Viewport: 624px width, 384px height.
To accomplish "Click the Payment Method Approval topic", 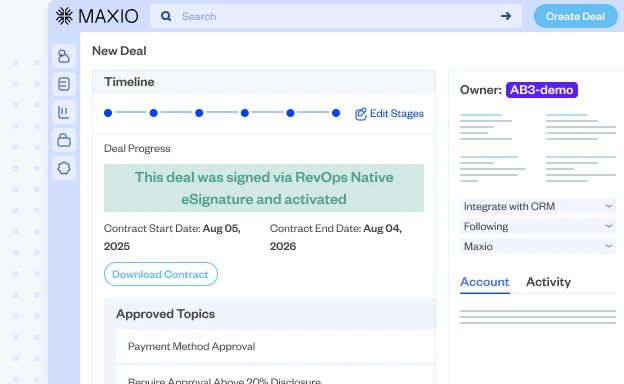I will (275, 346).
